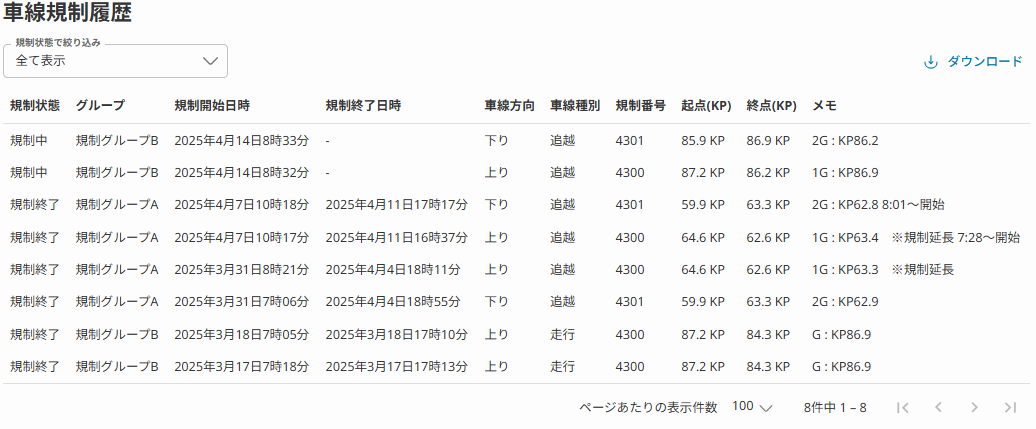The height and width of the screenshot is (429, 1036).
Task: Select the row starting 2025年3月18日7時05分
Action: tap(241, 334)
